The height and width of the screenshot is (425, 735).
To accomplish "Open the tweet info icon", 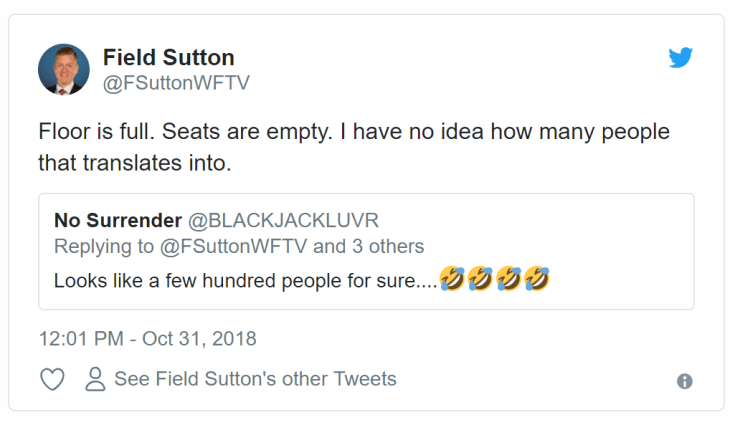I will [685, 381].
